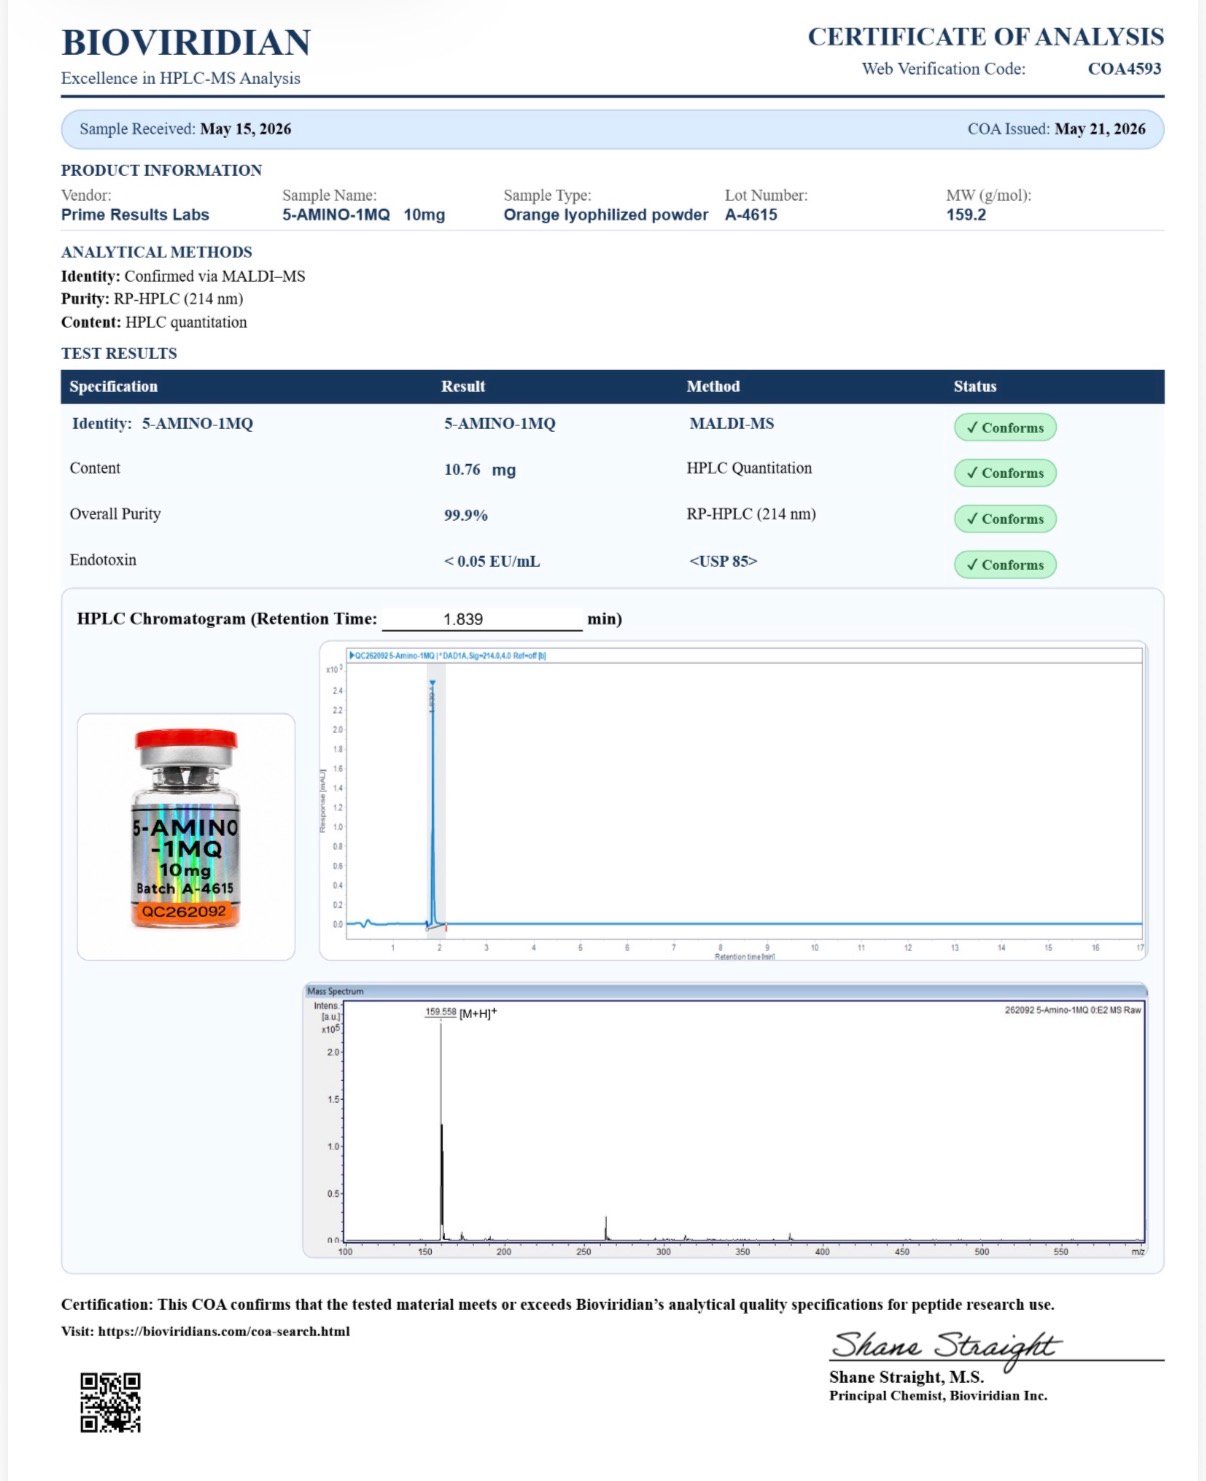Image resolution: width=1206 pixels, height=1481 pixels.
Task: Click the TEST RESULTS section heading
Action: tap(119, 353)
